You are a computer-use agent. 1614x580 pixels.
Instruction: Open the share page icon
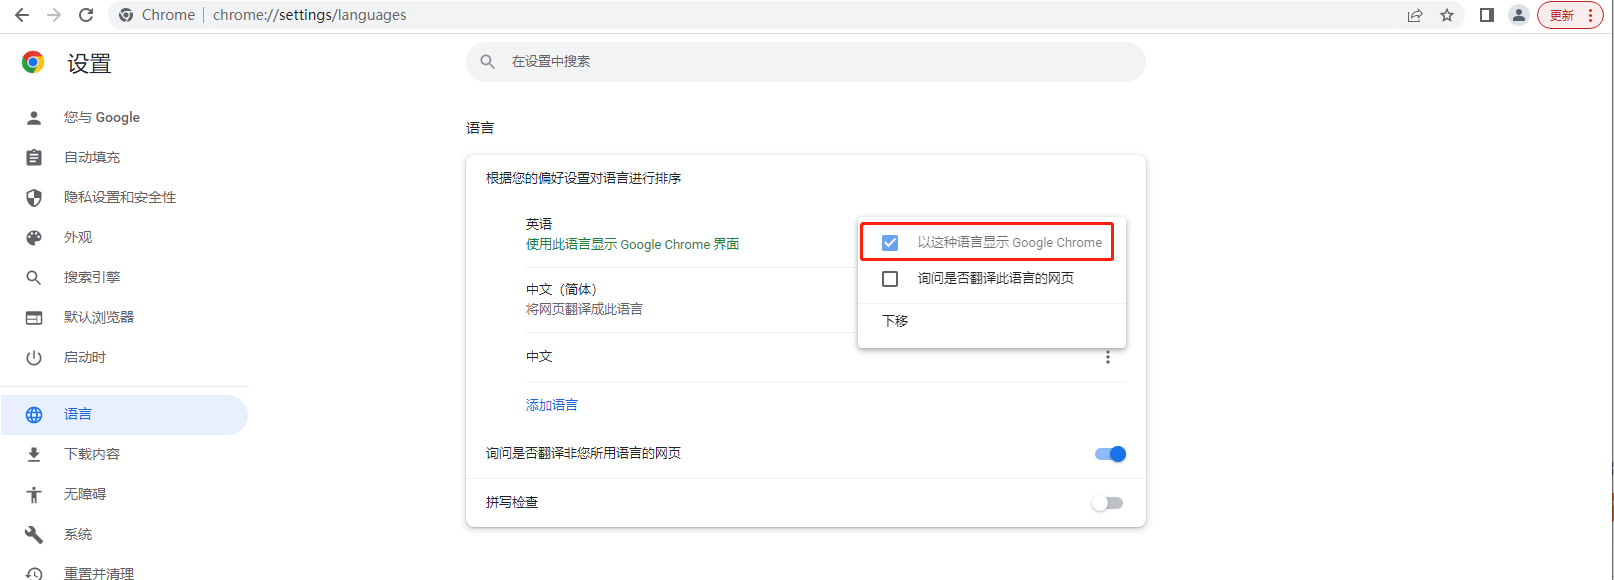point(1415,15)
